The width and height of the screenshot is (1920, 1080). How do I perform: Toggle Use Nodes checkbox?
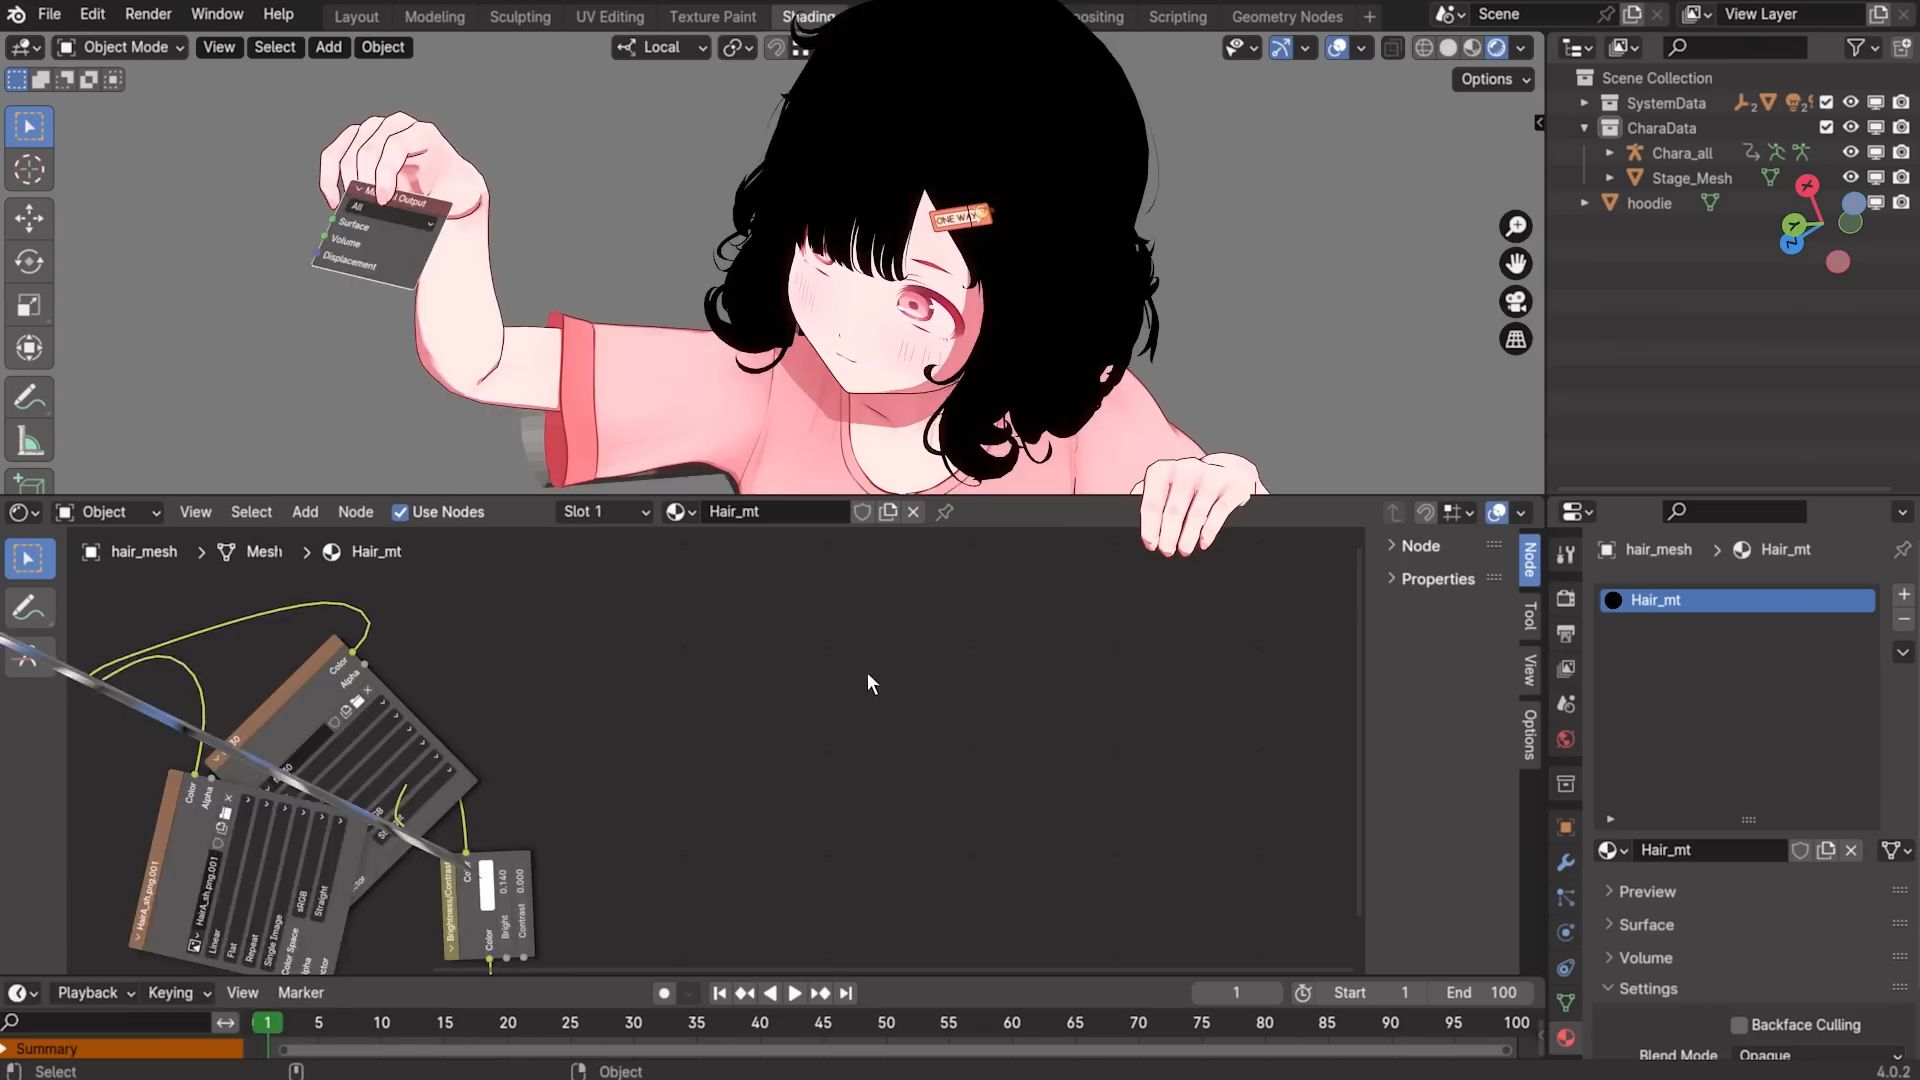pos(400,512)
